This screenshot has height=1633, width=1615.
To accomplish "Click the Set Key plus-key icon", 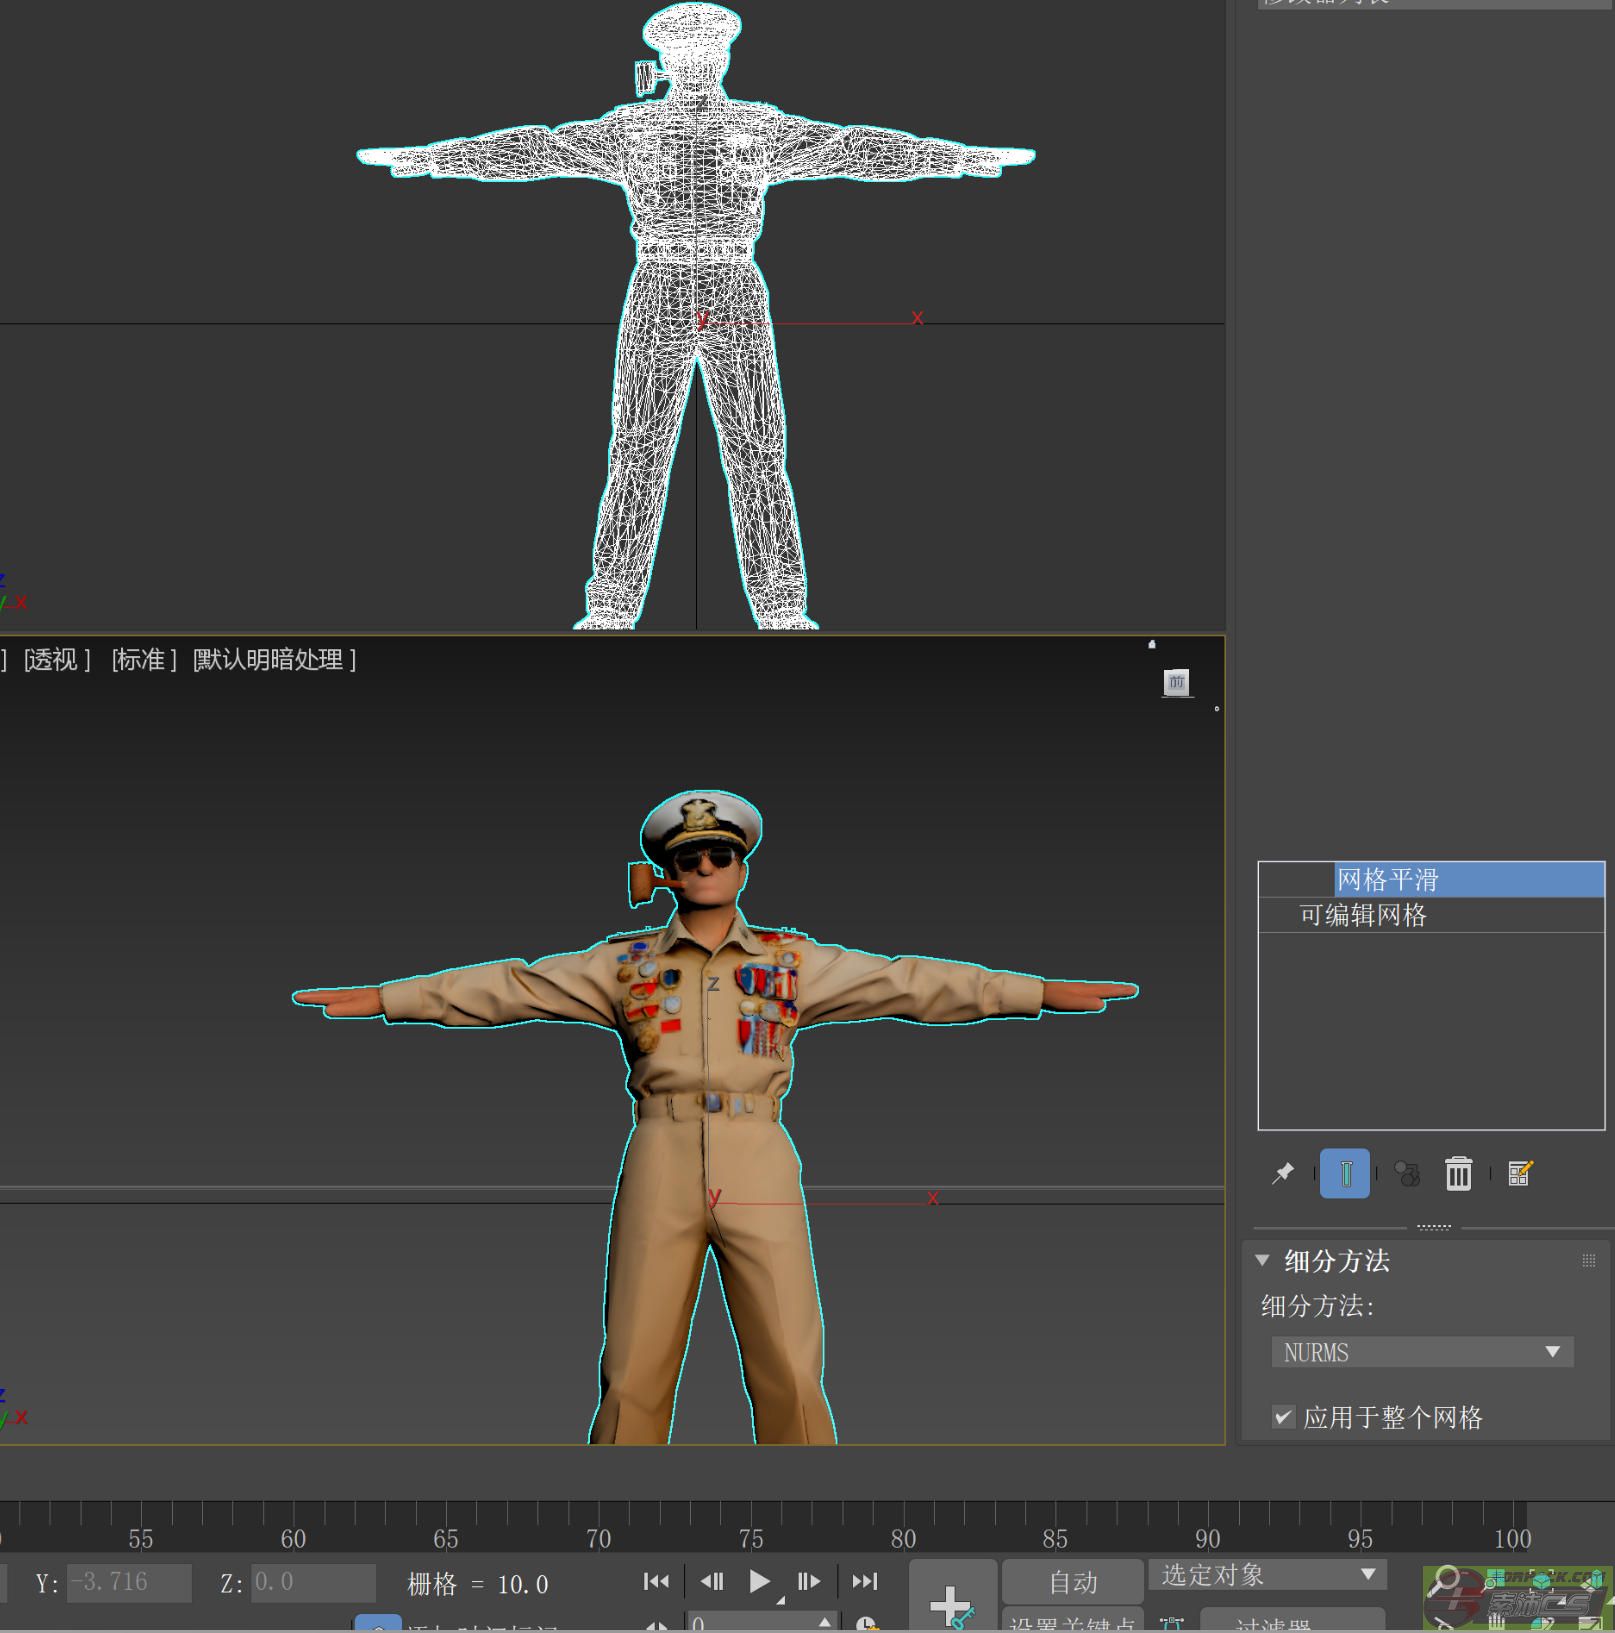I will 951,1604.
